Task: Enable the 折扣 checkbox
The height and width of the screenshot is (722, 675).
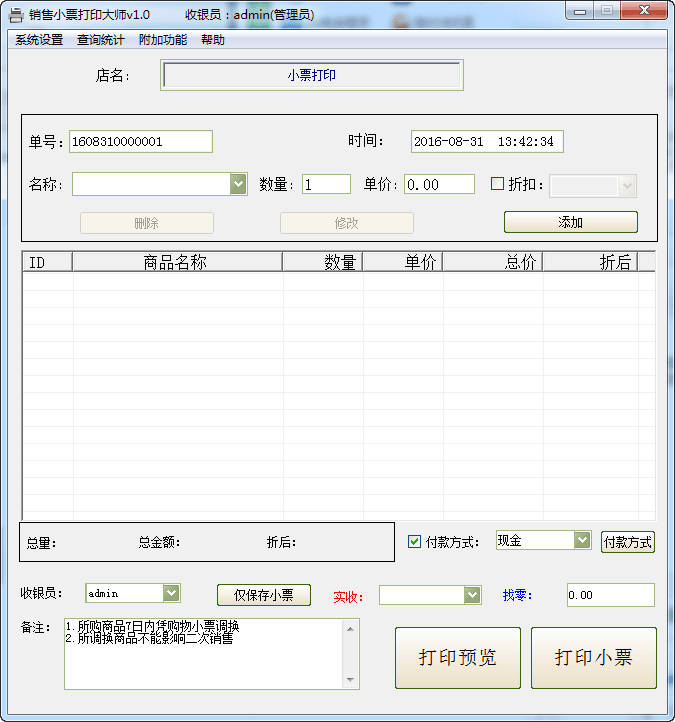Action: 498,184
